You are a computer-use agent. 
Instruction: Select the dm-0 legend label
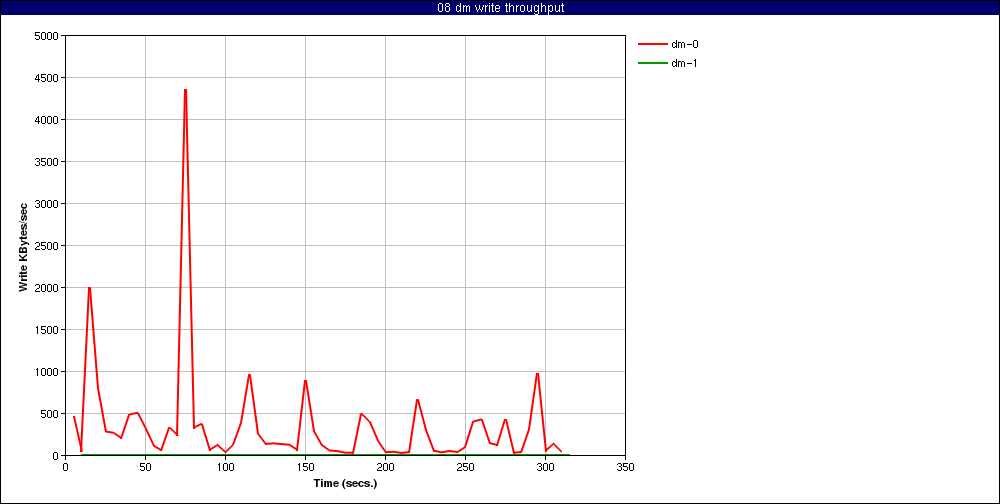685,44
